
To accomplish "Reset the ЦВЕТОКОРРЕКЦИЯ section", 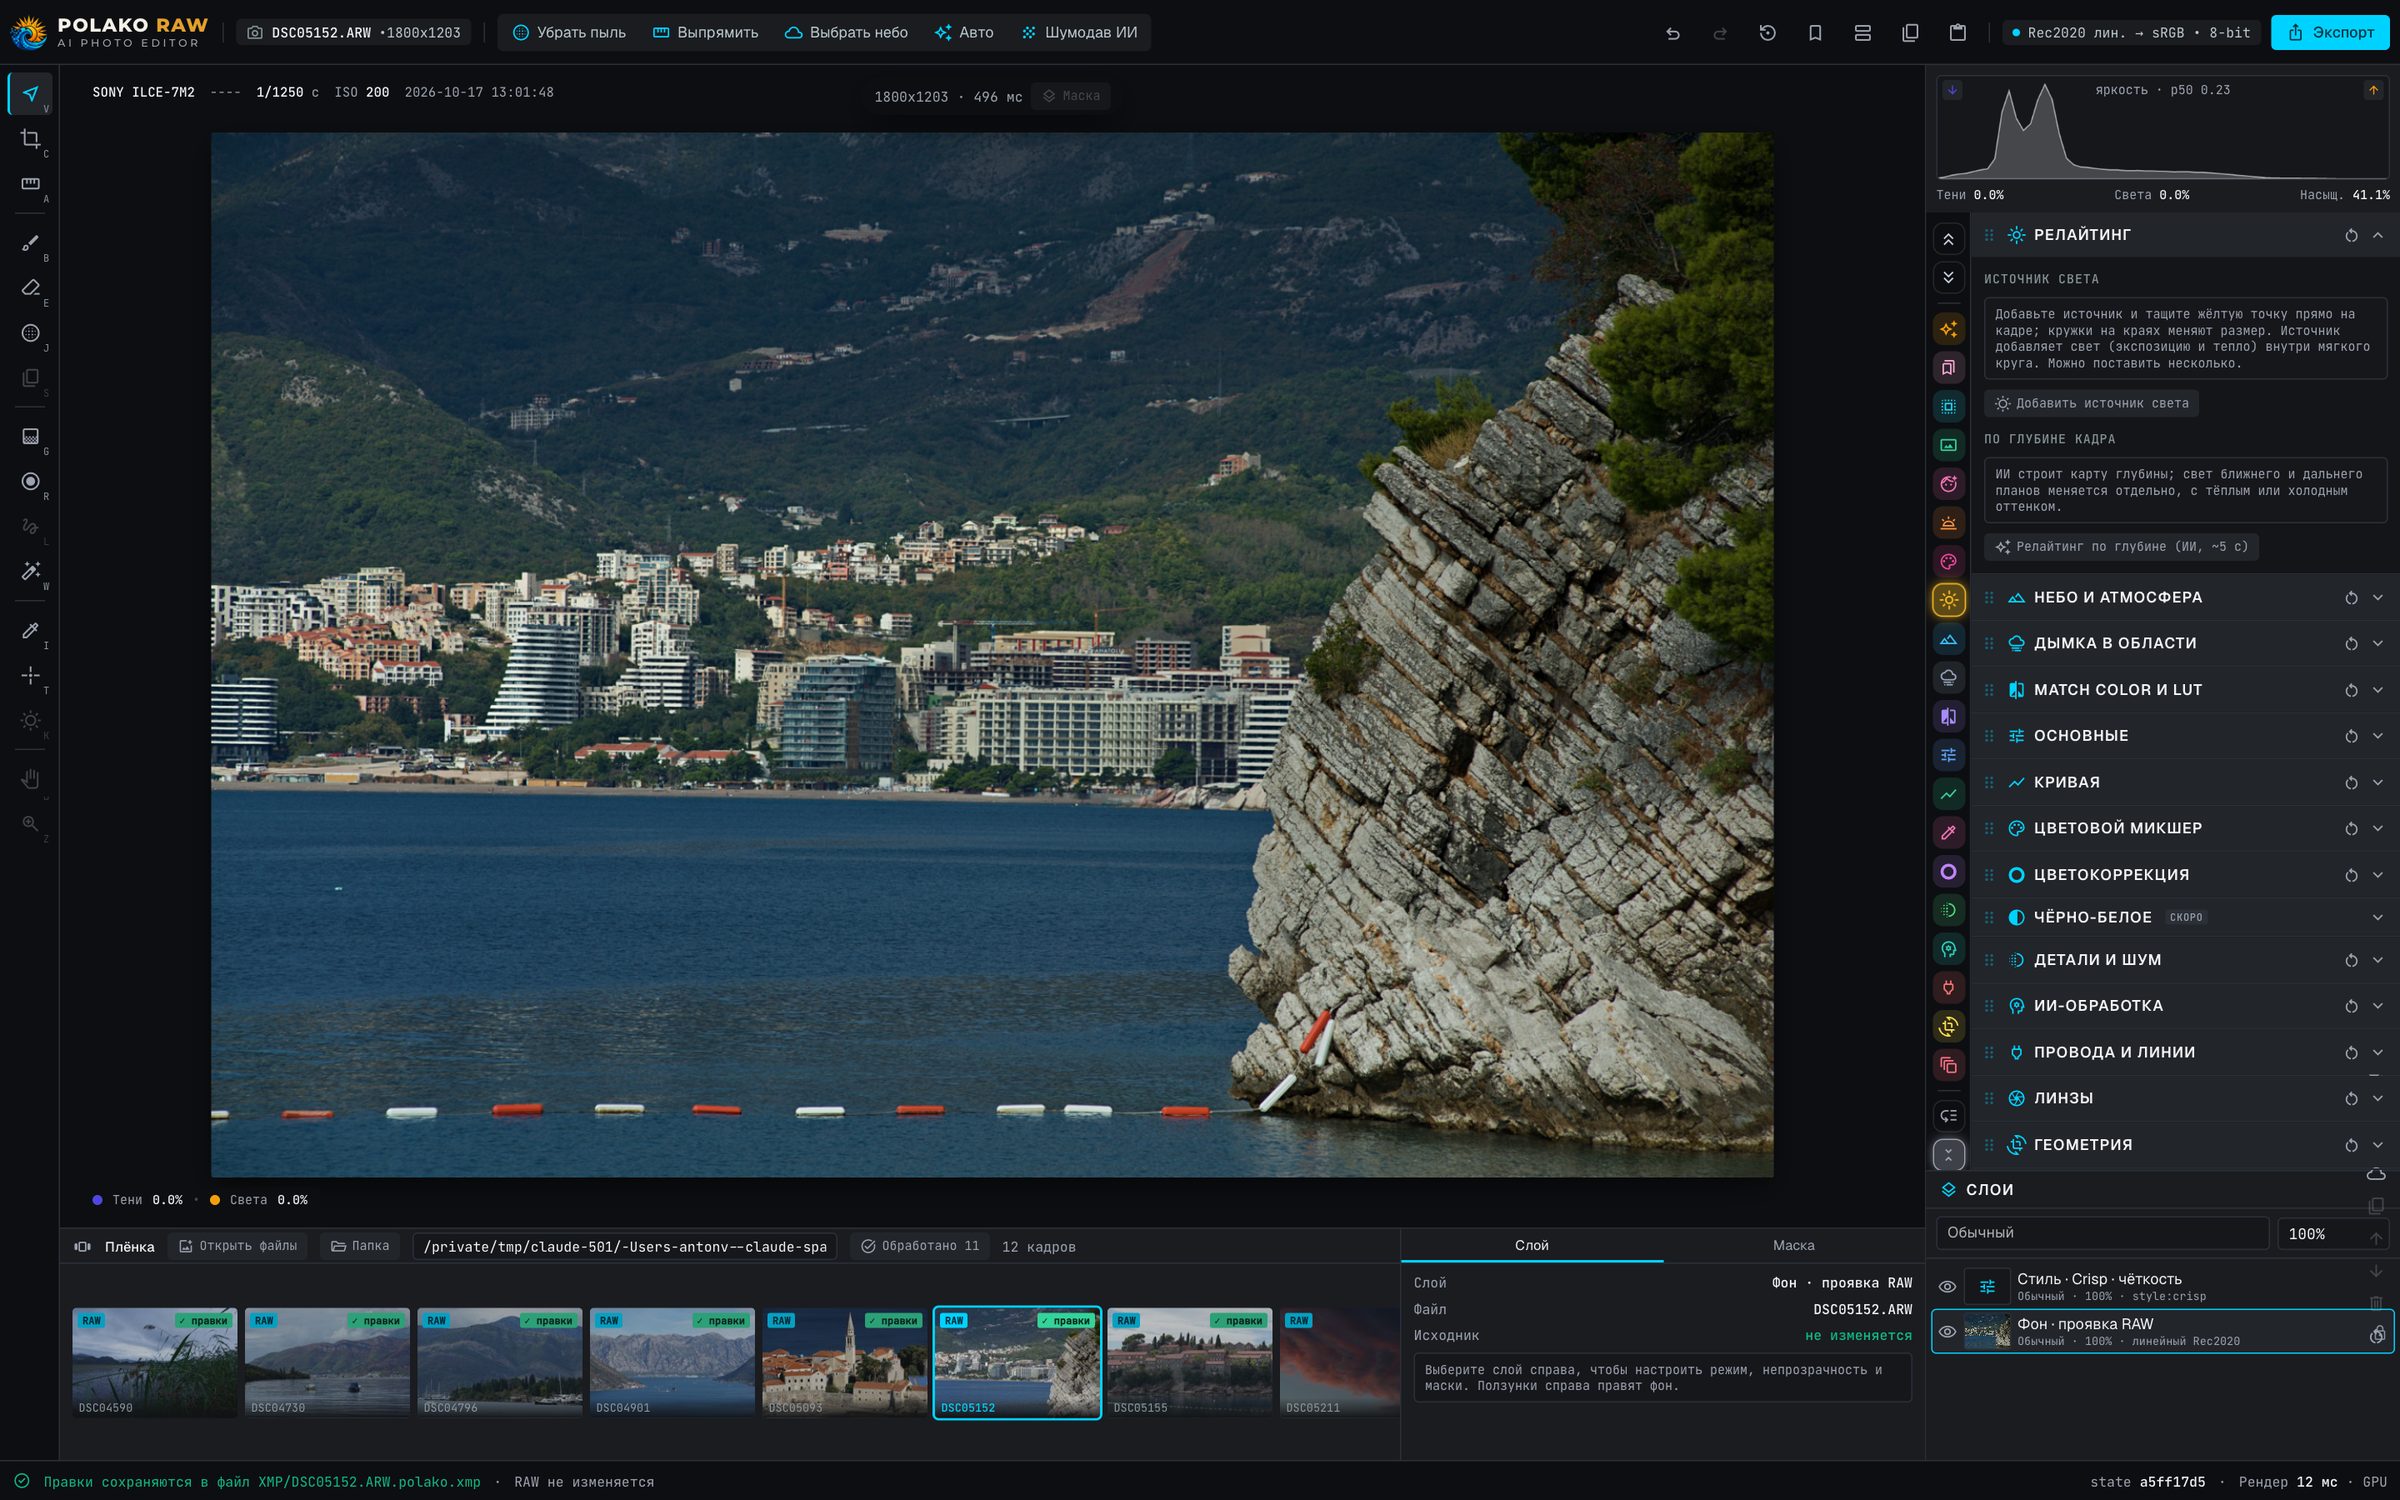I will 2351,875.
